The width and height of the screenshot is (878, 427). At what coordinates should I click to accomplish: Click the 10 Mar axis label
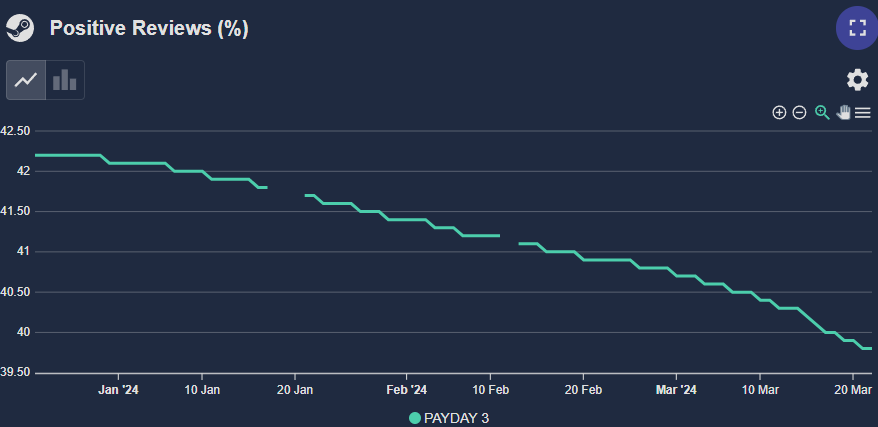tap(759, 390)
